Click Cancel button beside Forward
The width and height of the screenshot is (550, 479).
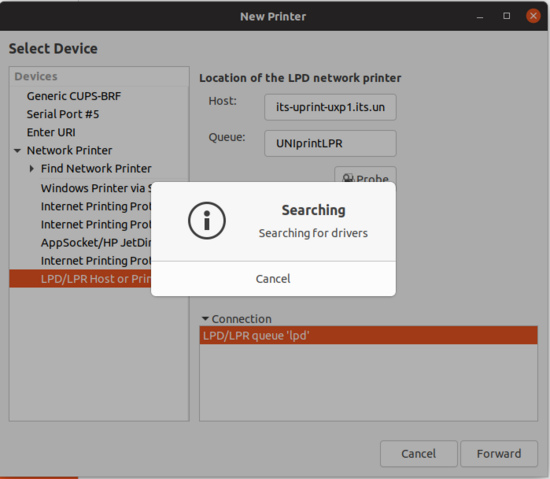pos(418,454)
